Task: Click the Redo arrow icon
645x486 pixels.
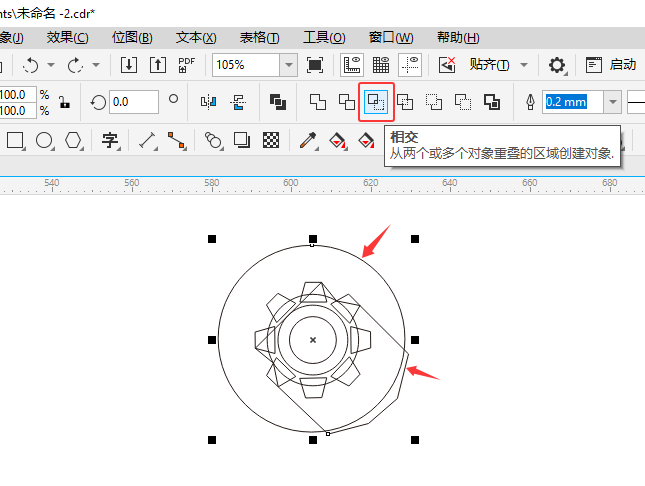Action: point(75,65)
